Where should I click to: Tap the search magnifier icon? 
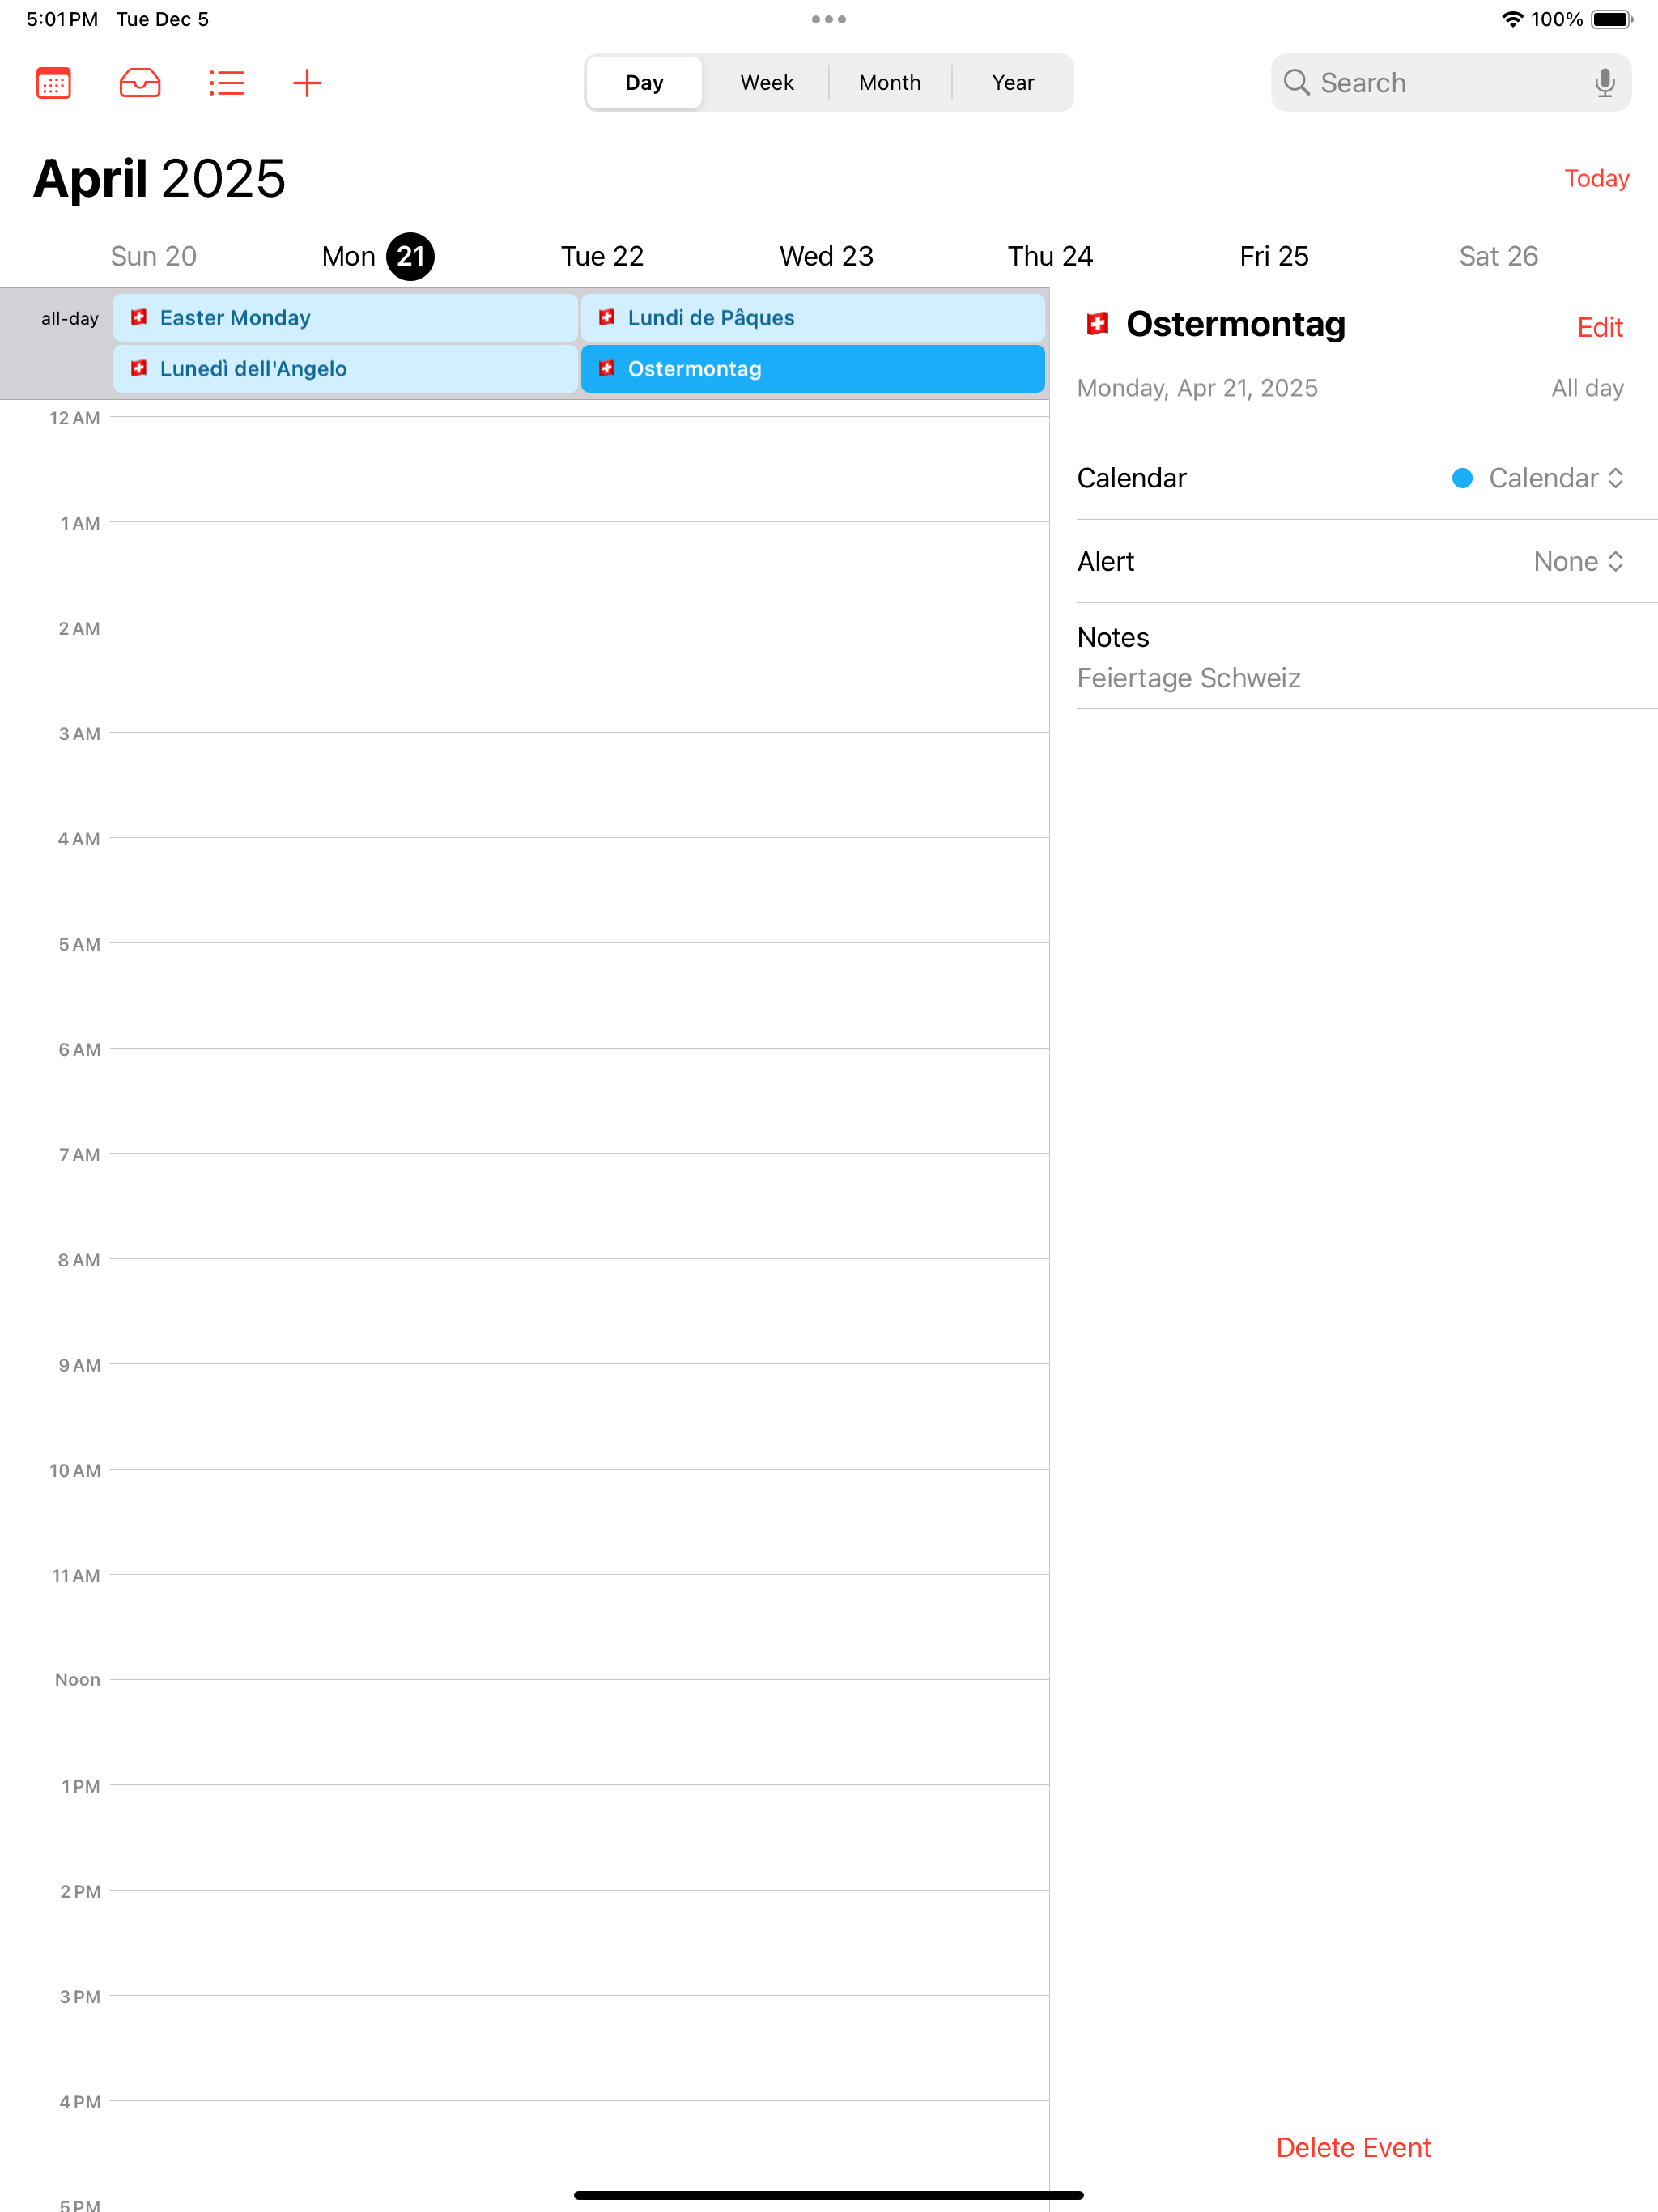click(1296, 83)
